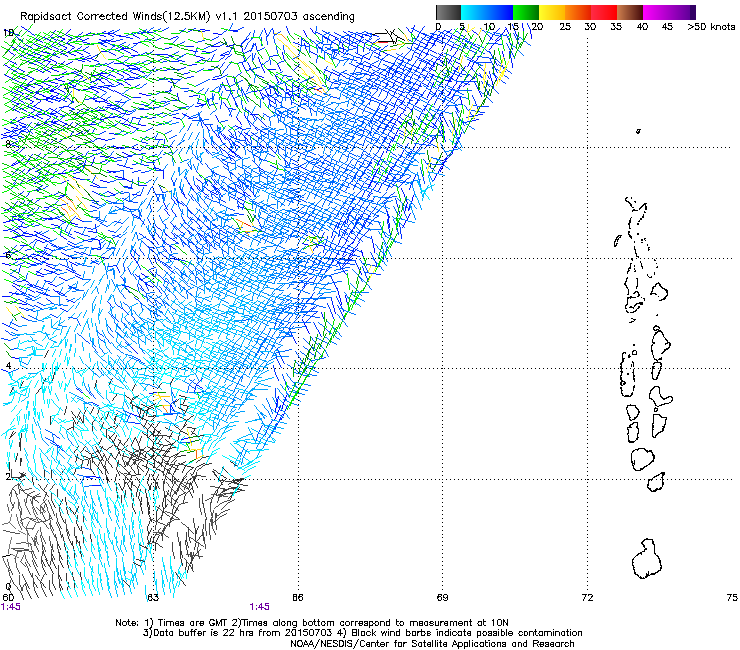Click the yellow 20-25 knots color segment
Viewport: 740px width, 650px height.
552,12
